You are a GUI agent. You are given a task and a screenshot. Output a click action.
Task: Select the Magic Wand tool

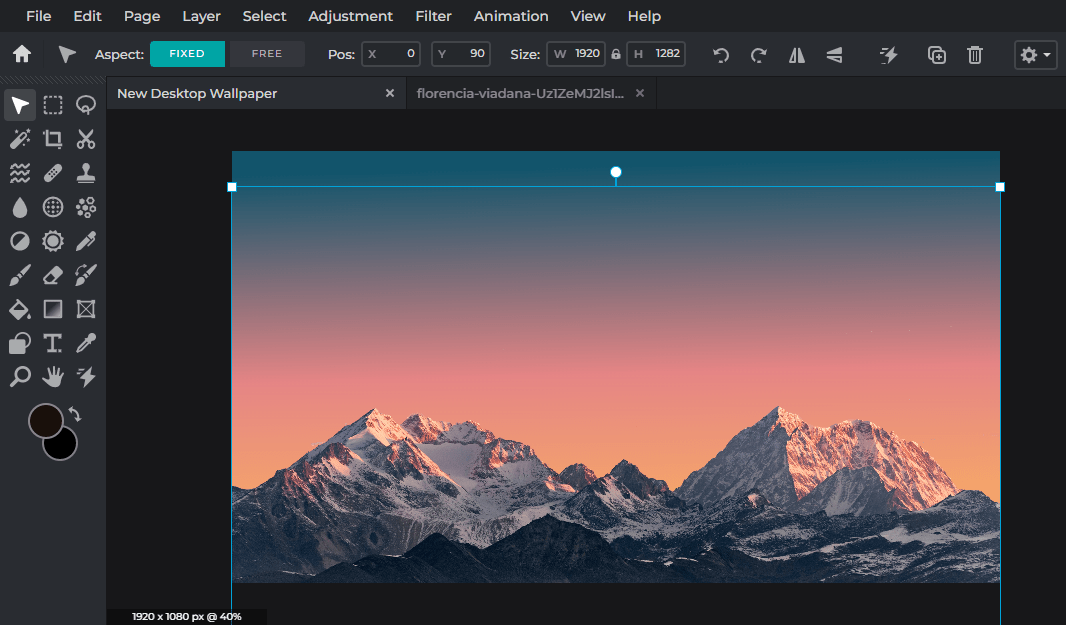tap(19, 139)
